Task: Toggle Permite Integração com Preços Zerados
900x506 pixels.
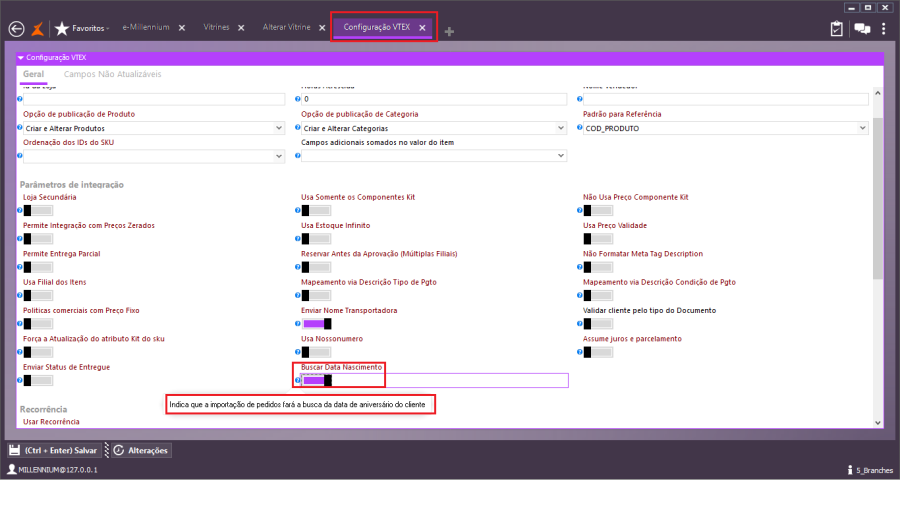Action: pos(38,239)
